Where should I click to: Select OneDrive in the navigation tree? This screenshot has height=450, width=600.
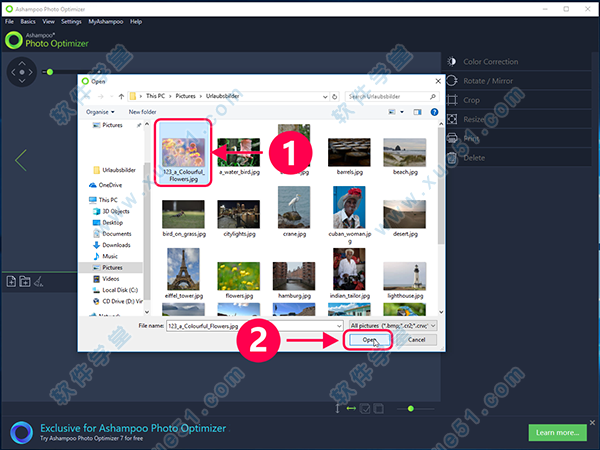click(x=110, y=185)
